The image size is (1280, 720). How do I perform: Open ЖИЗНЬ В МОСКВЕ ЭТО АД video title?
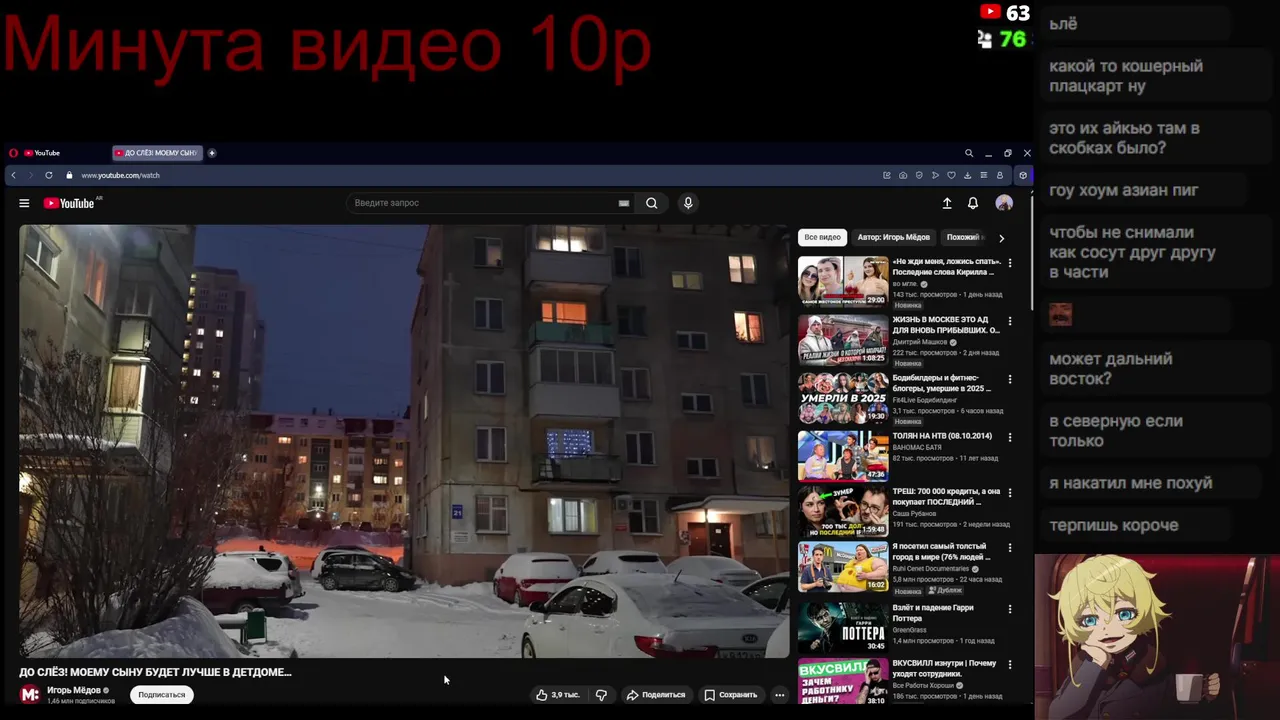coord(945,325)
